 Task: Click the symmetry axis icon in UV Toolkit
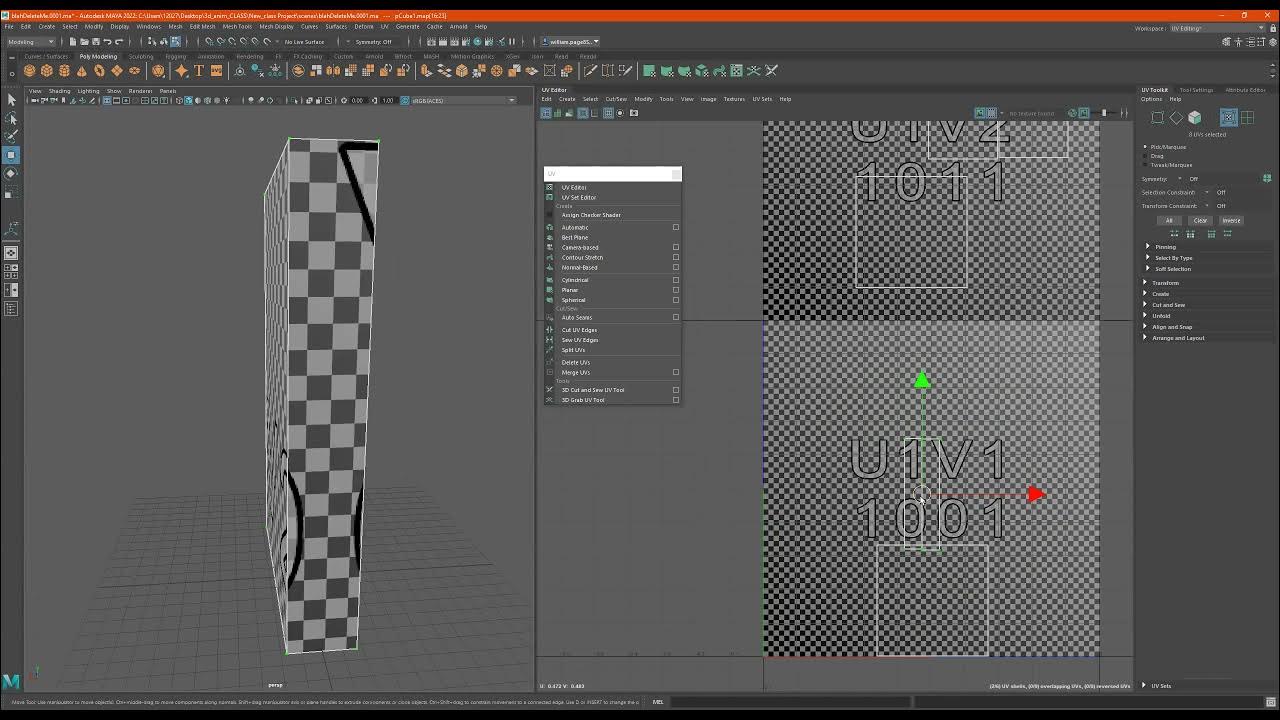coord(1267,179)
